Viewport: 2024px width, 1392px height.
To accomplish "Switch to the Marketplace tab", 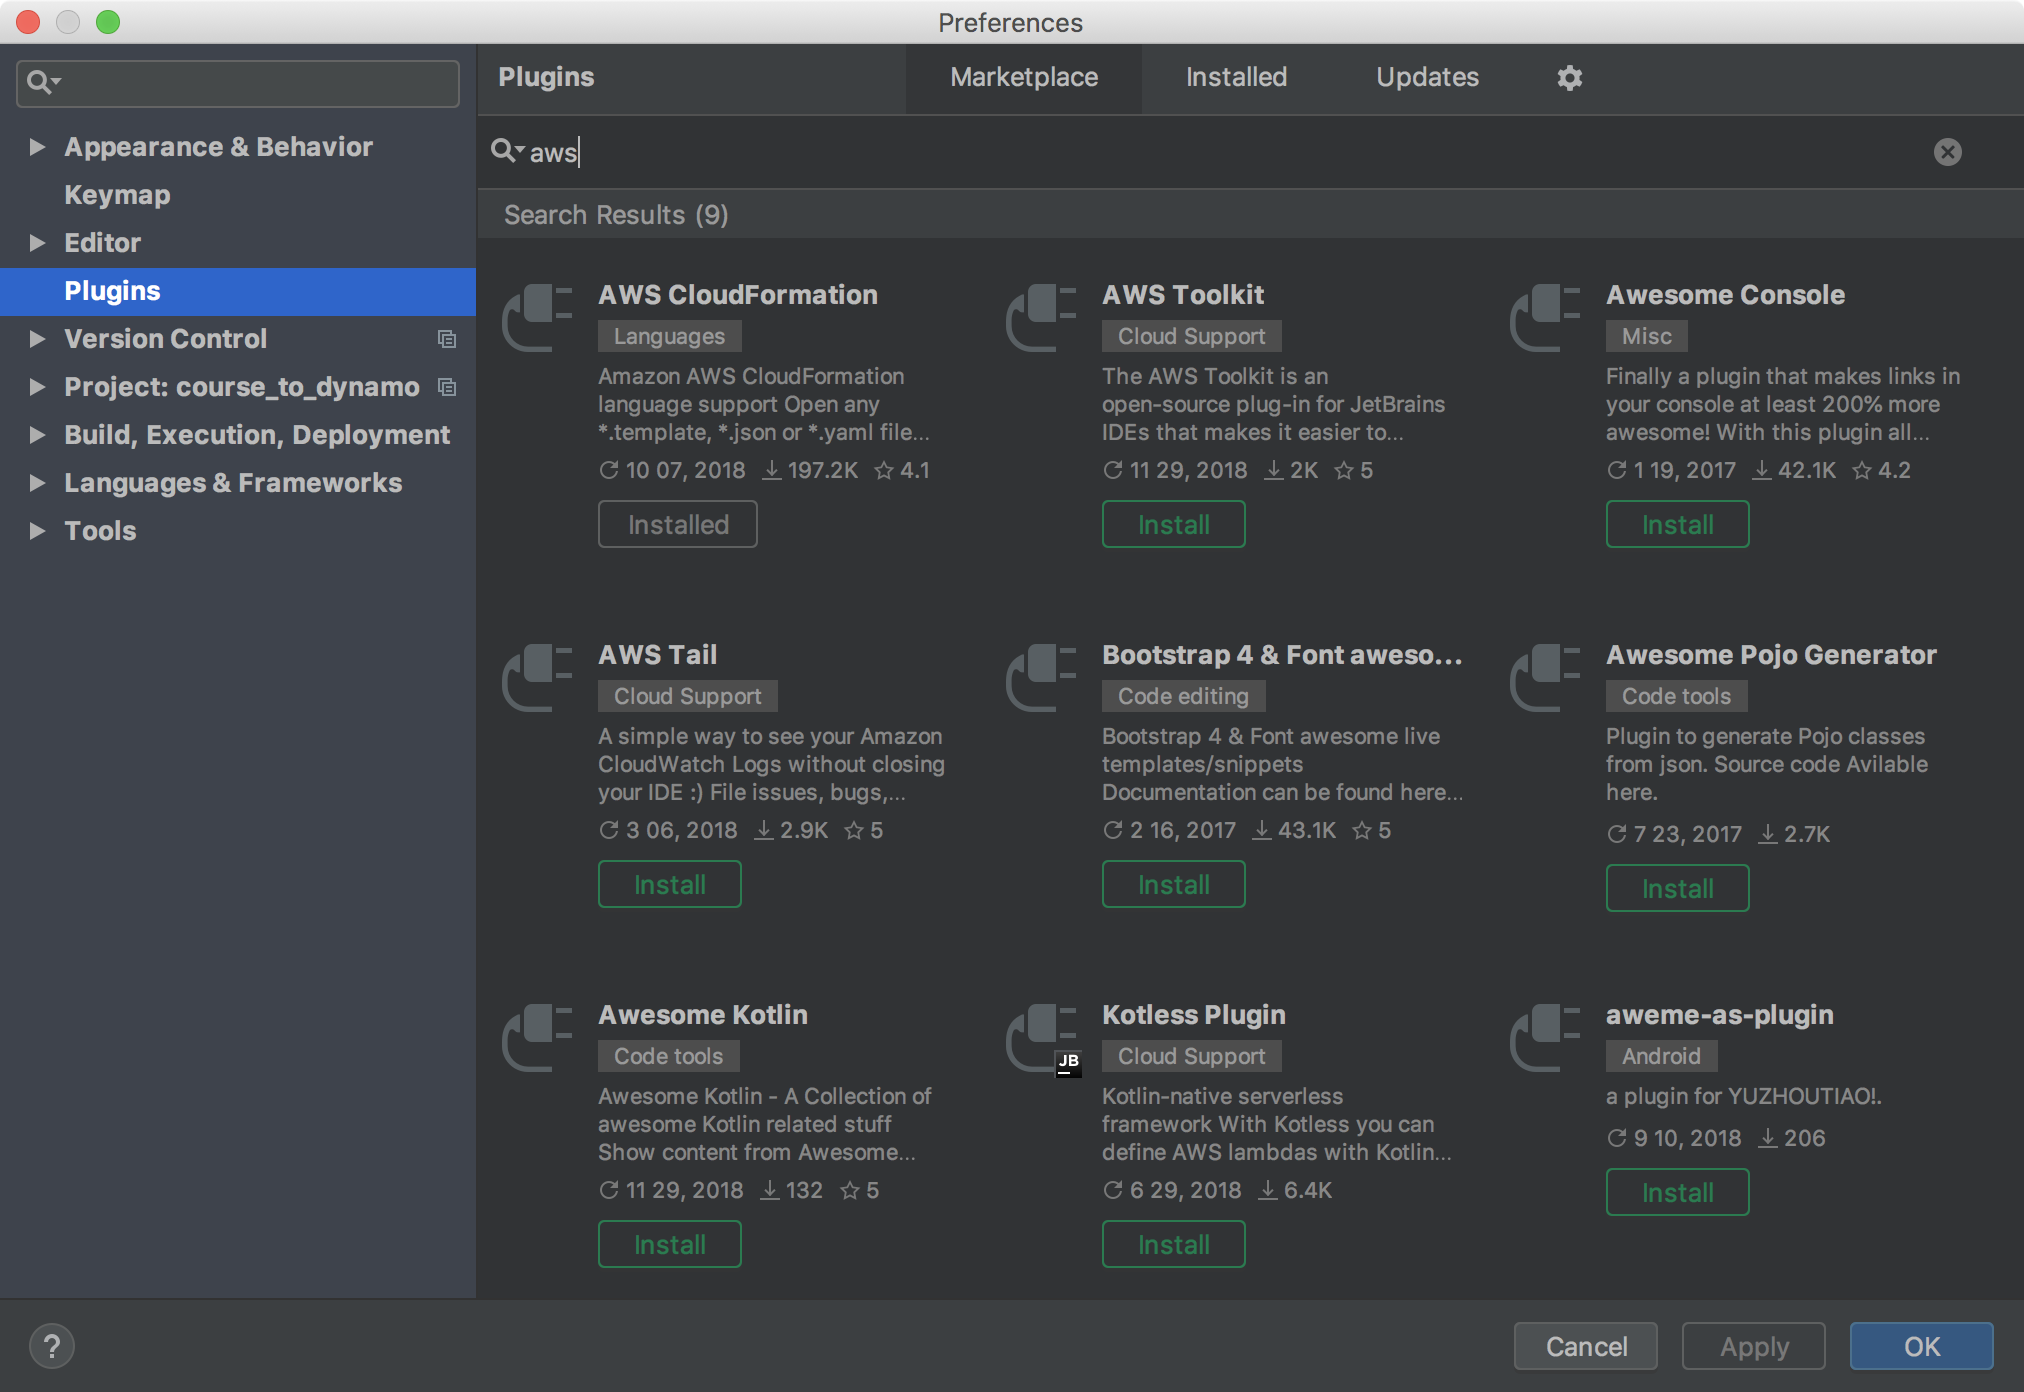I will point(1024,78).
